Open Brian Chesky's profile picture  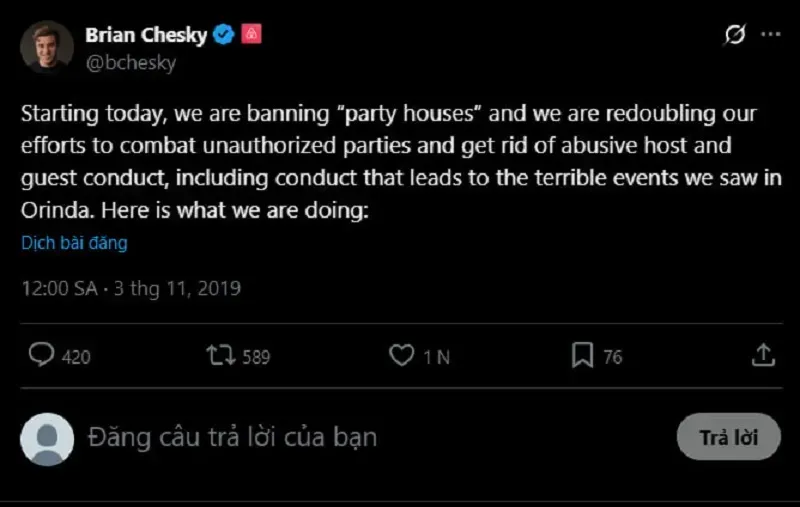(x=47, y=47)
